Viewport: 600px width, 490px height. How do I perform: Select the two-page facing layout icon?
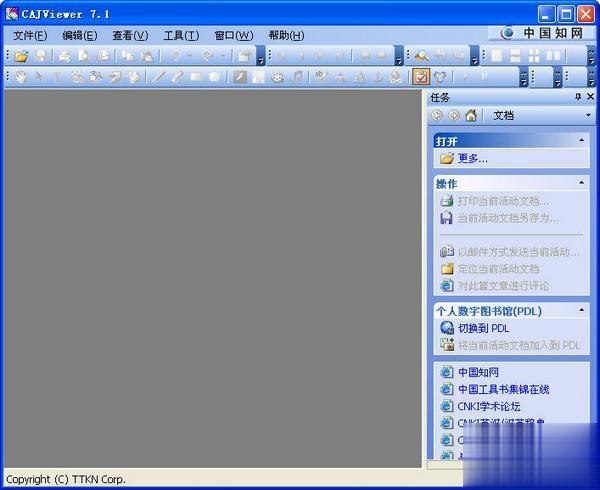pyautogui.click(x=553, y=56)
